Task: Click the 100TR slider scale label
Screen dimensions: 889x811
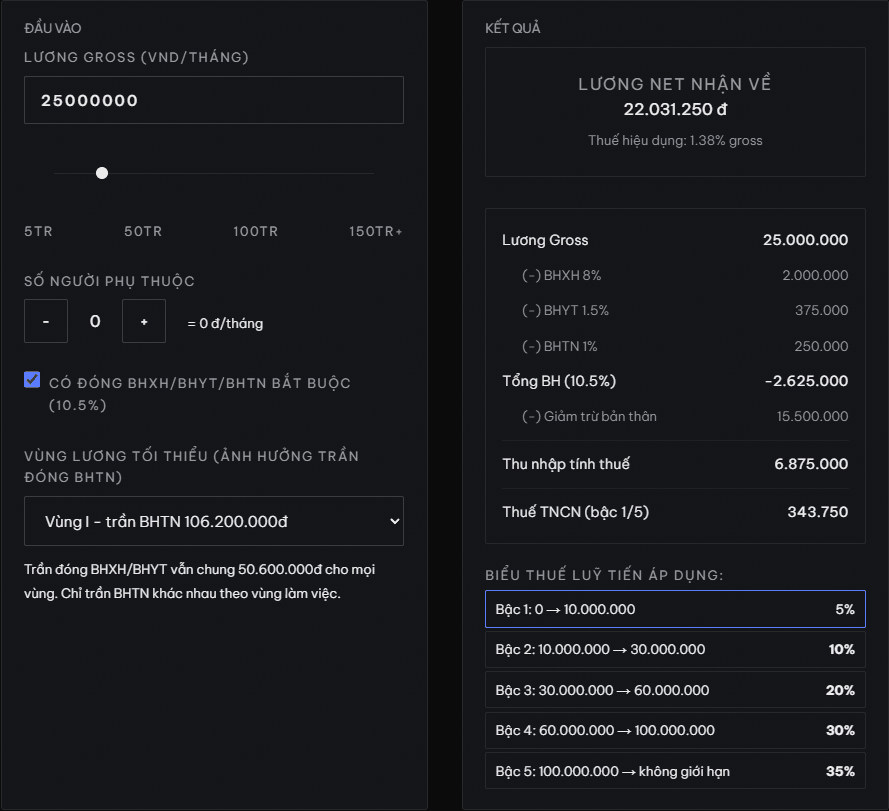Action: pyautogui.click(x=256, y=231)
